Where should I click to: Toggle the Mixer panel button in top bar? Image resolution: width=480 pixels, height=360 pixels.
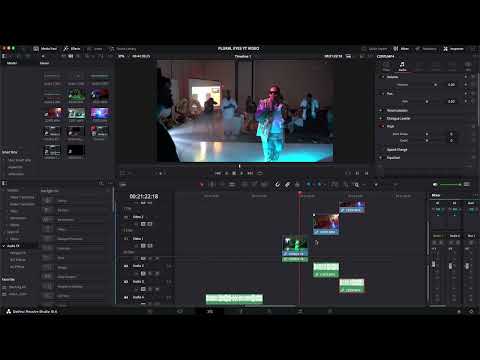coord(401,49)
